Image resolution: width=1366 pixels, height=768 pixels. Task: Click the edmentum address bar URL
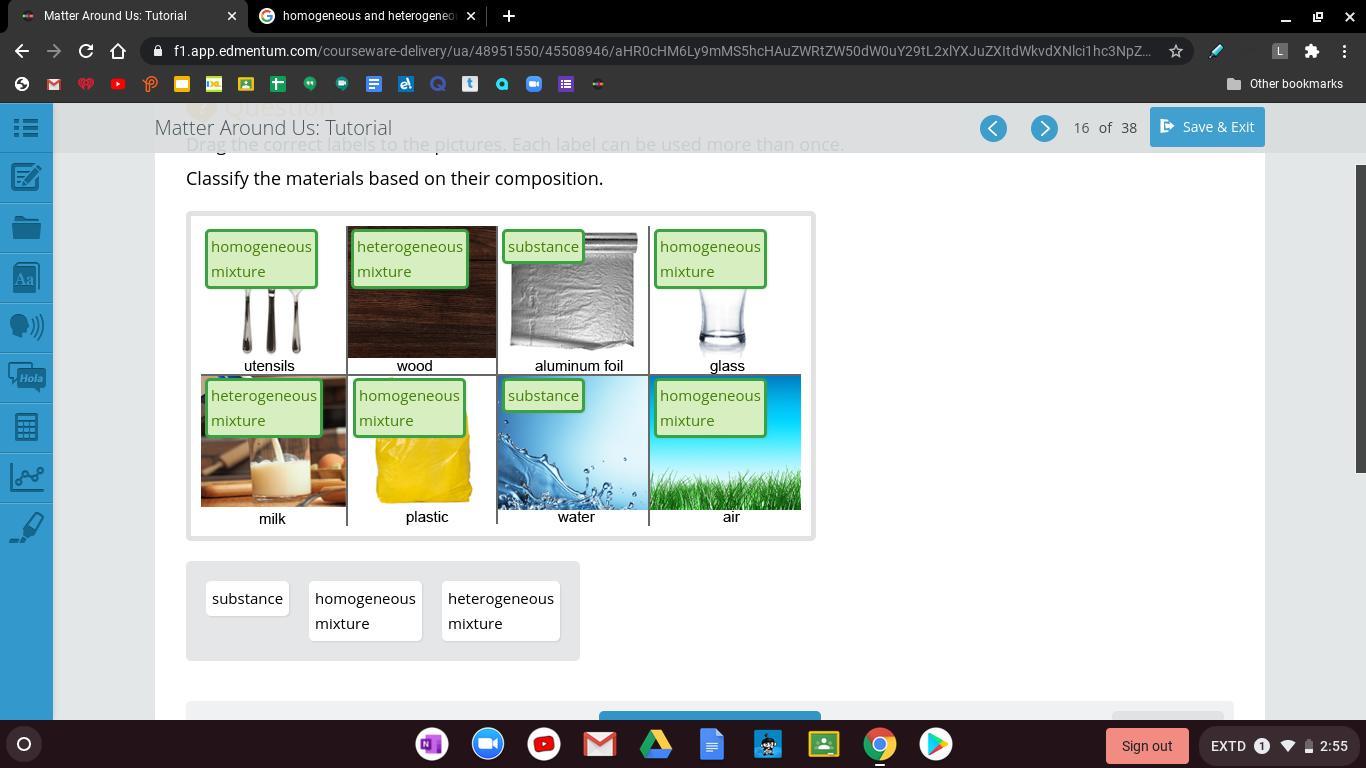click(662, 51)
